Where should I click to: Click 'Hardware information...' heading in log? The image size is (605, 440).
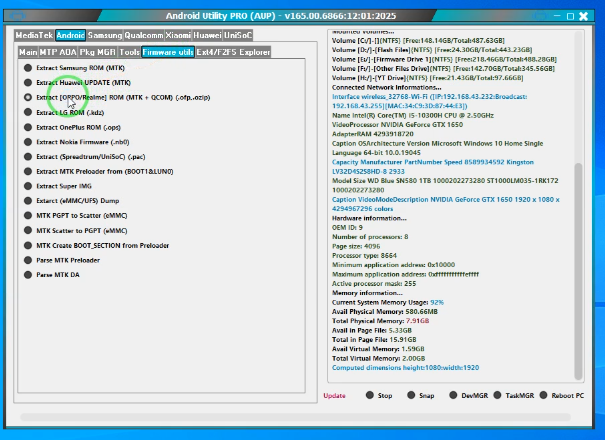pyautogui.click(x=369, y=218)
